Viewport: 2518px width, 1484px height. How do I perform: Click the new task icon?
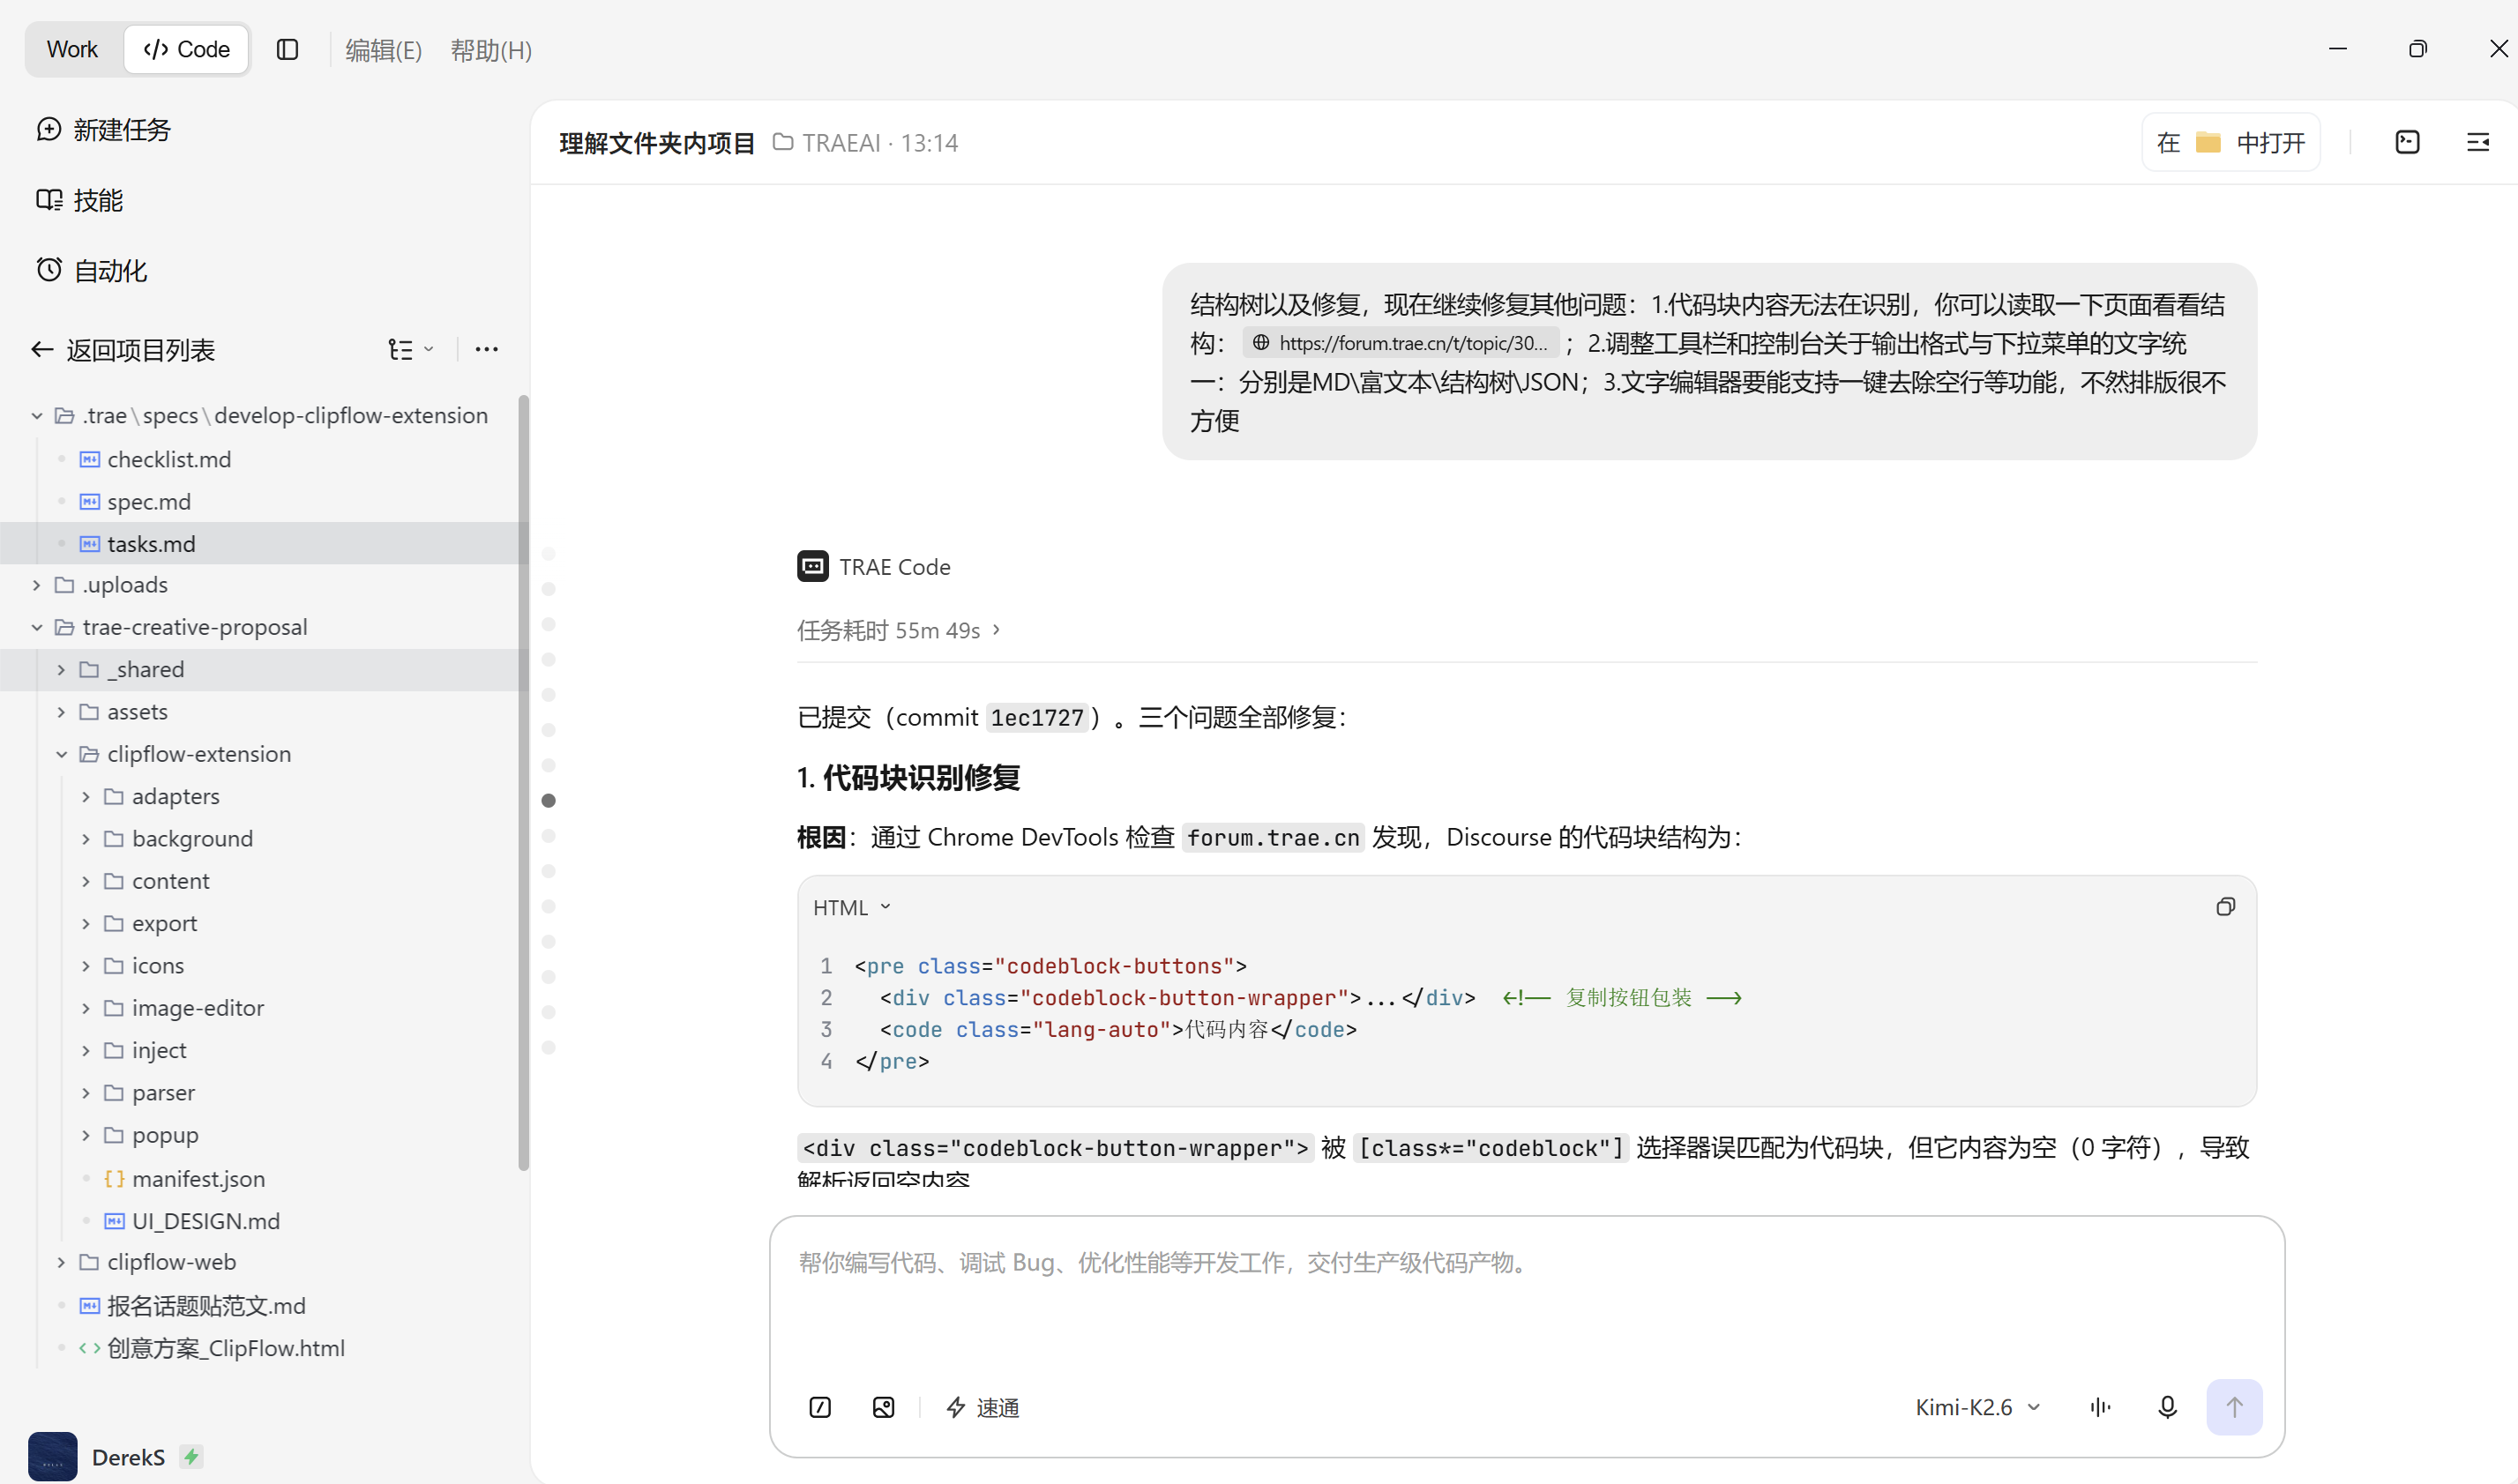coord(49,129)
